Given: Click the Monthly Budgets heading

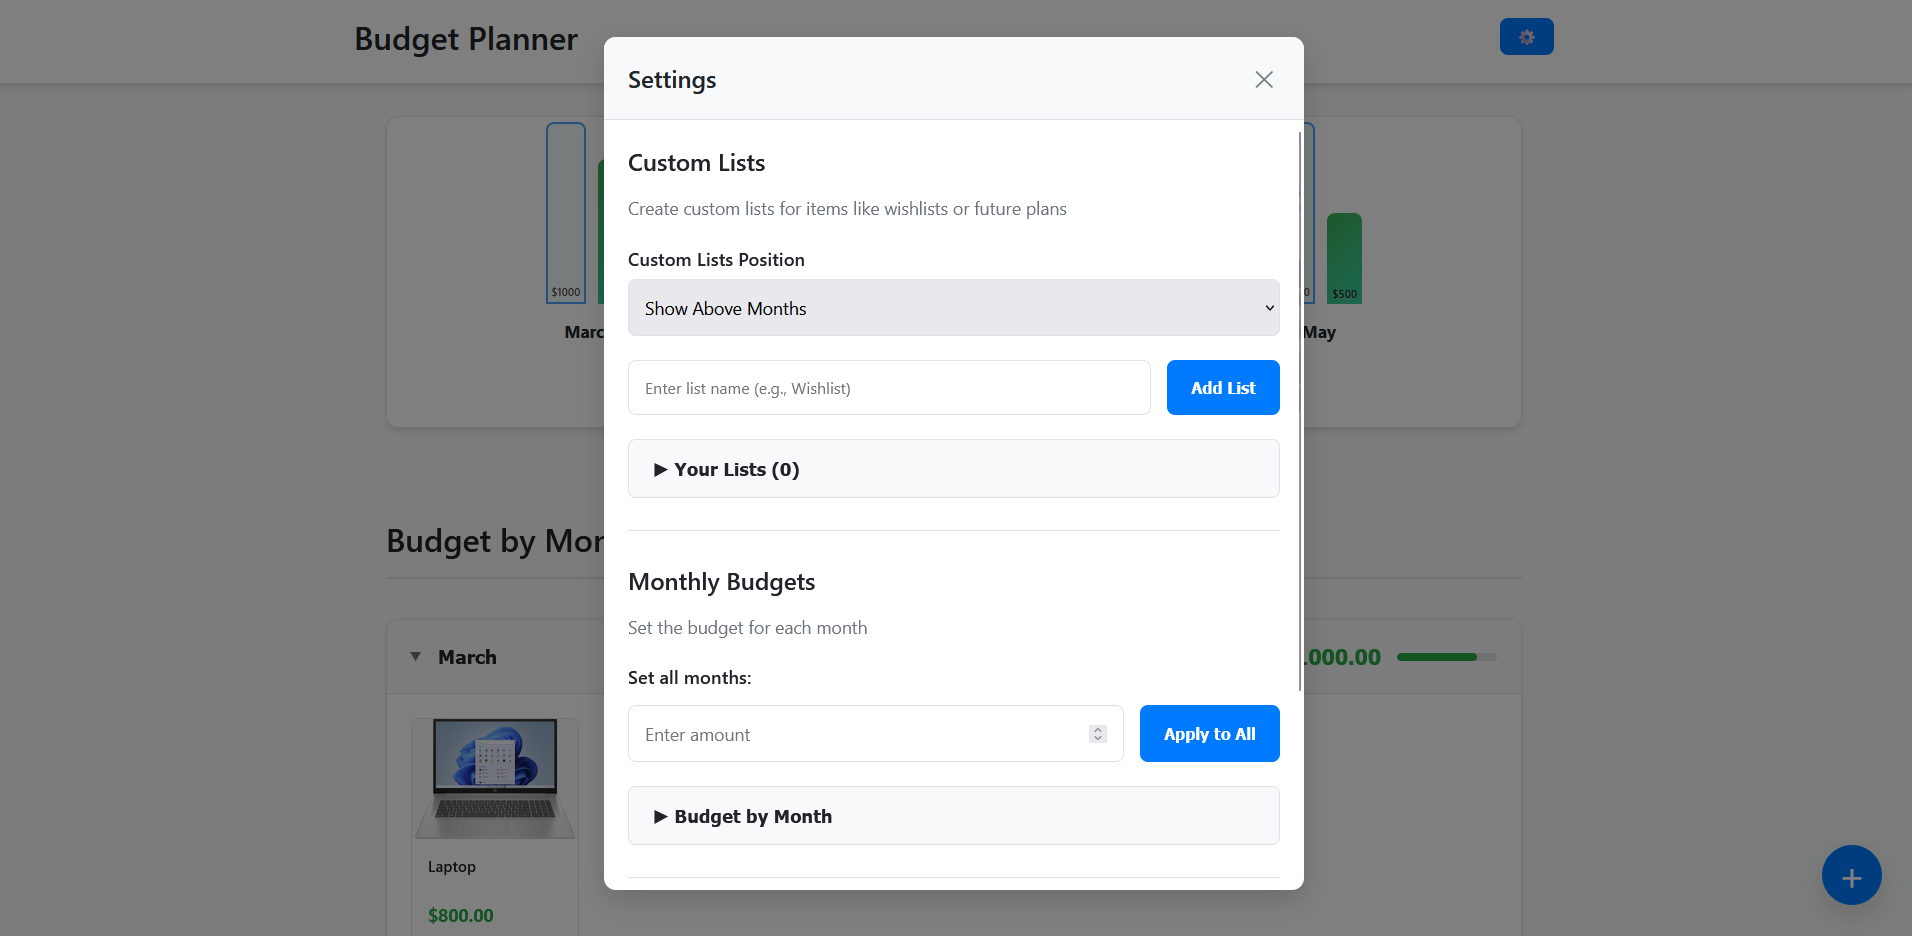Looking at the screenshot, I should point(721,582).
